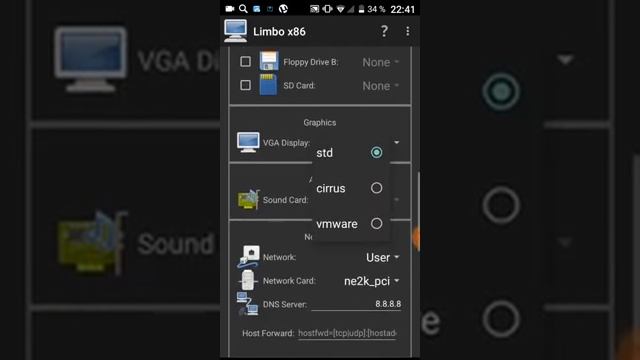Tap the vibrate mode icon in status bar

(327, 9)
